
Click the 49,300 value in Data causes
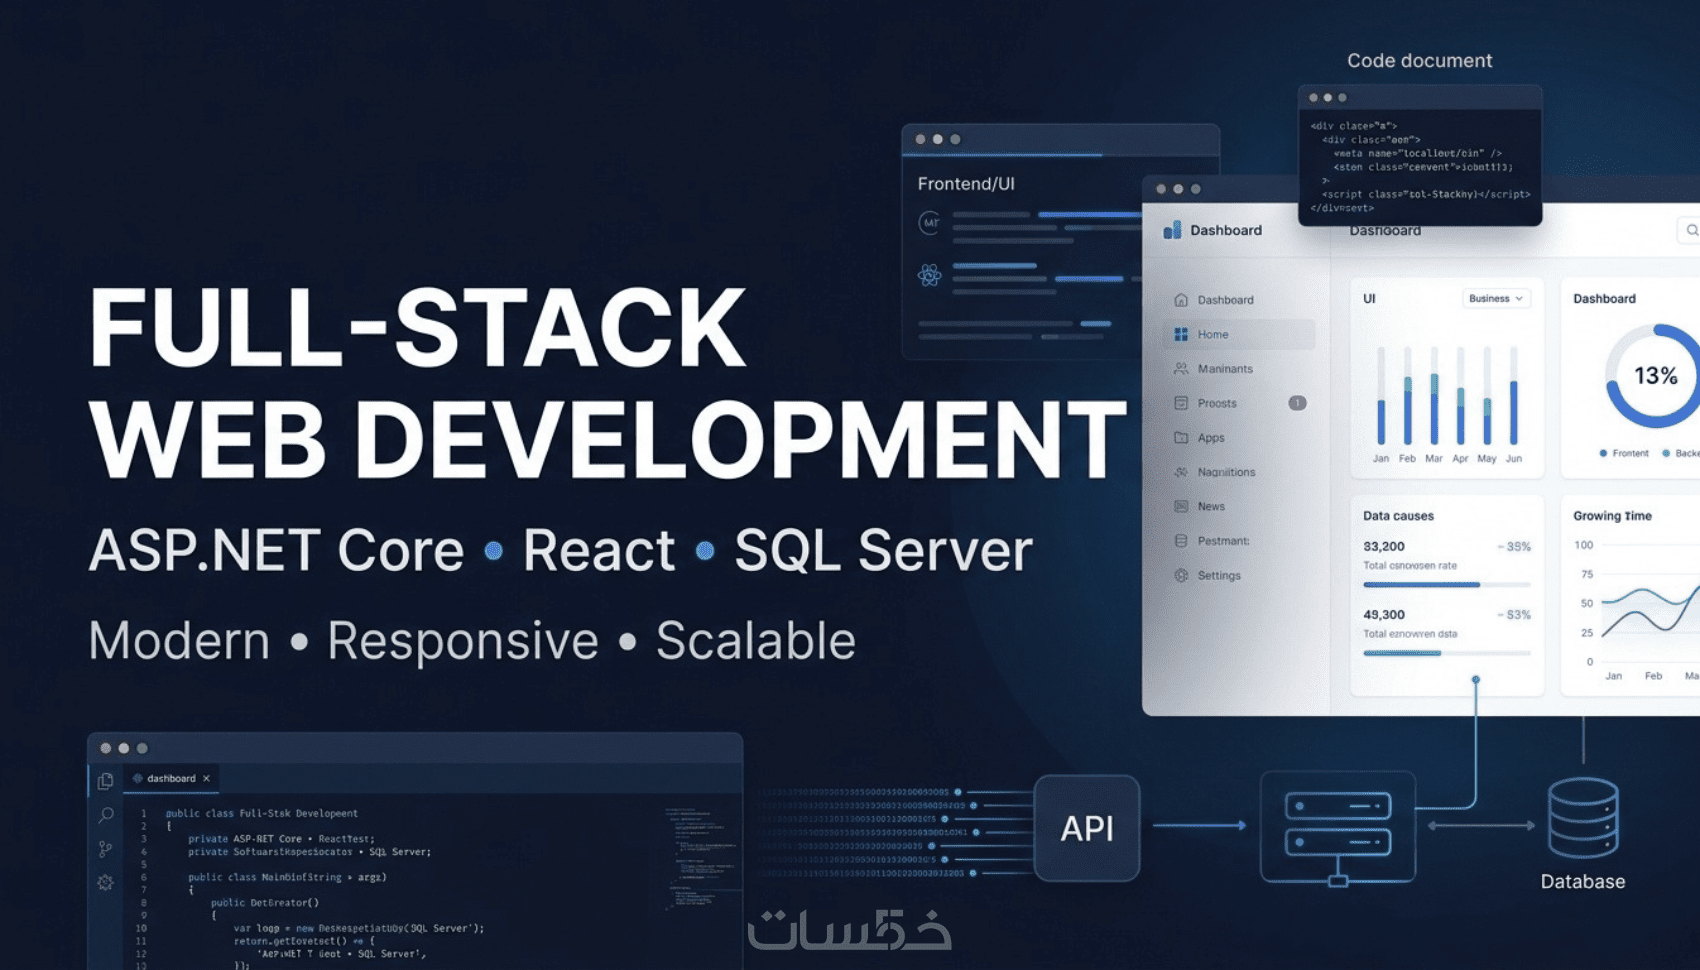(1384, 615)
